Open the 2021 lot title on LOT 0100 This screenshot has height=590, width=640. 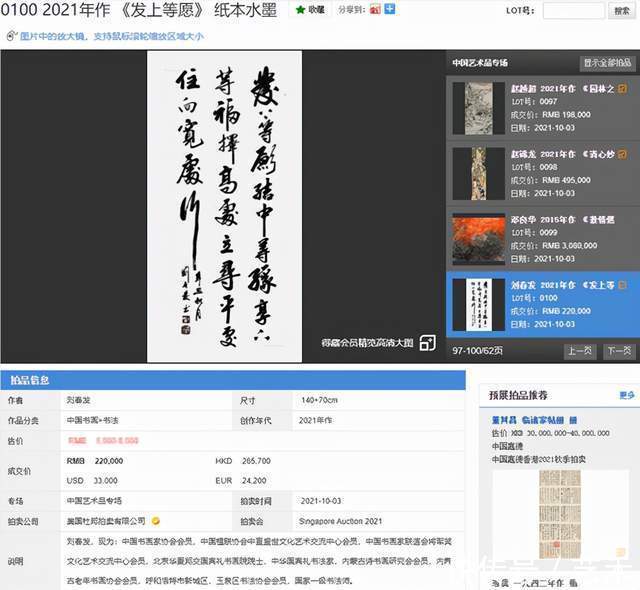[562, 285]
